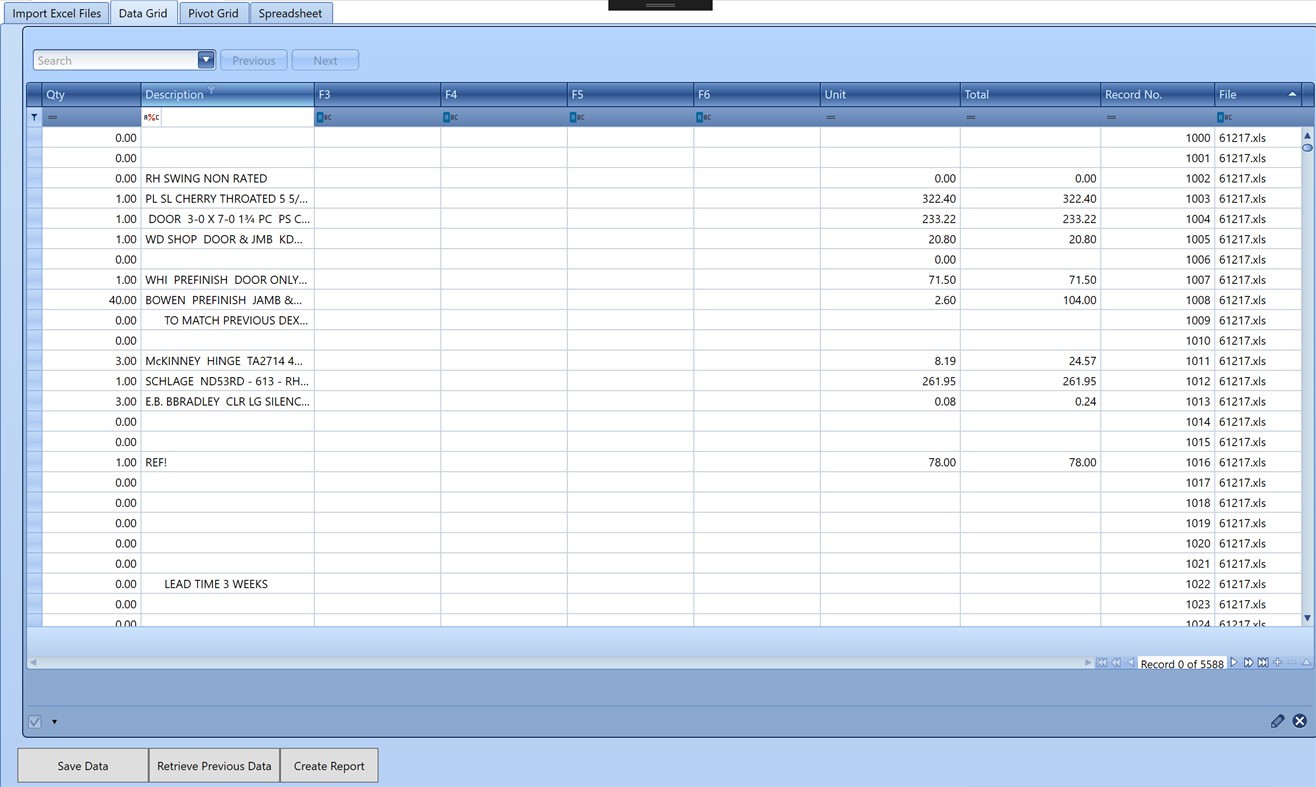1316x787 pixels.
Task: Open the filter options dropdown near the checkbox
Action: [54, 721]
